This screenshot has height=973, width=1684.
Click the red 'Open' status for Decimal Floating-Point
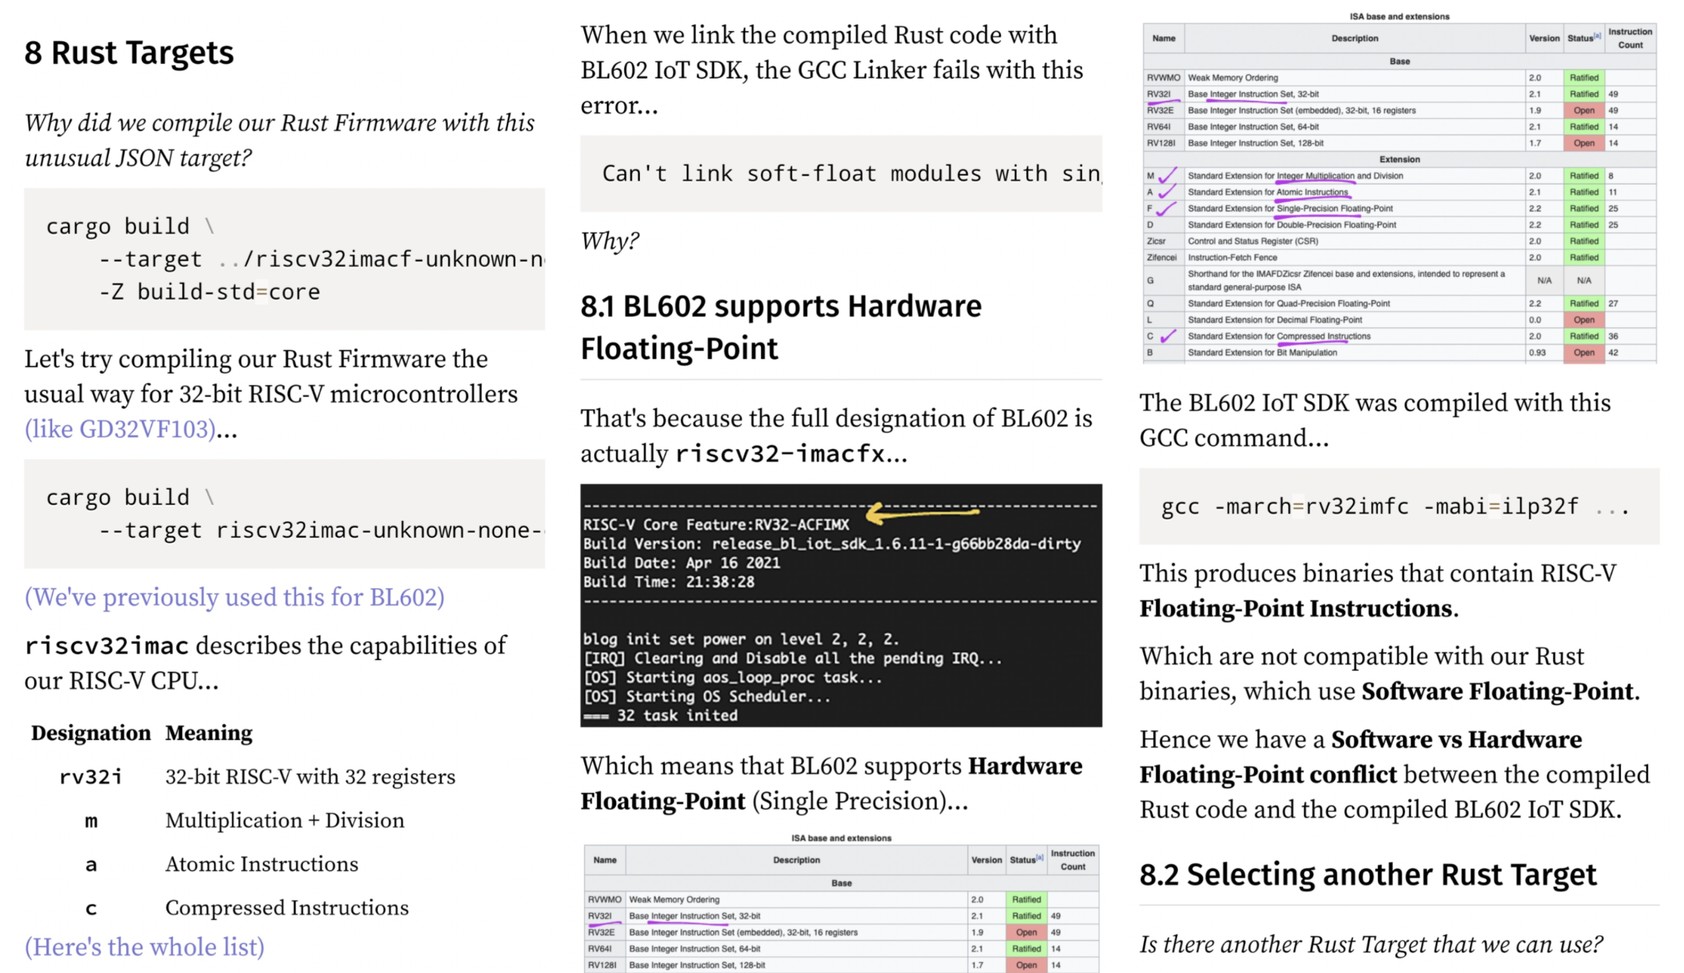click(1583, 320)
